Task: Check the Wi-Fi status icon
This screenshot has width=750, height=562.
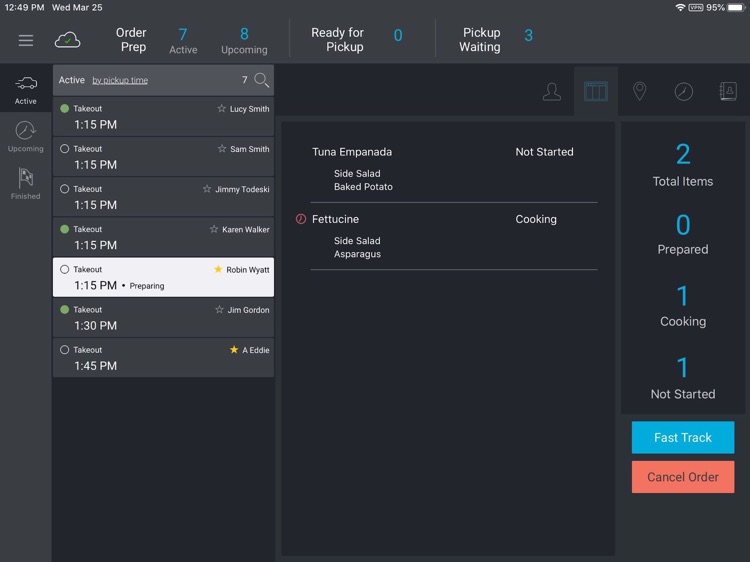Action: [680, 8]
